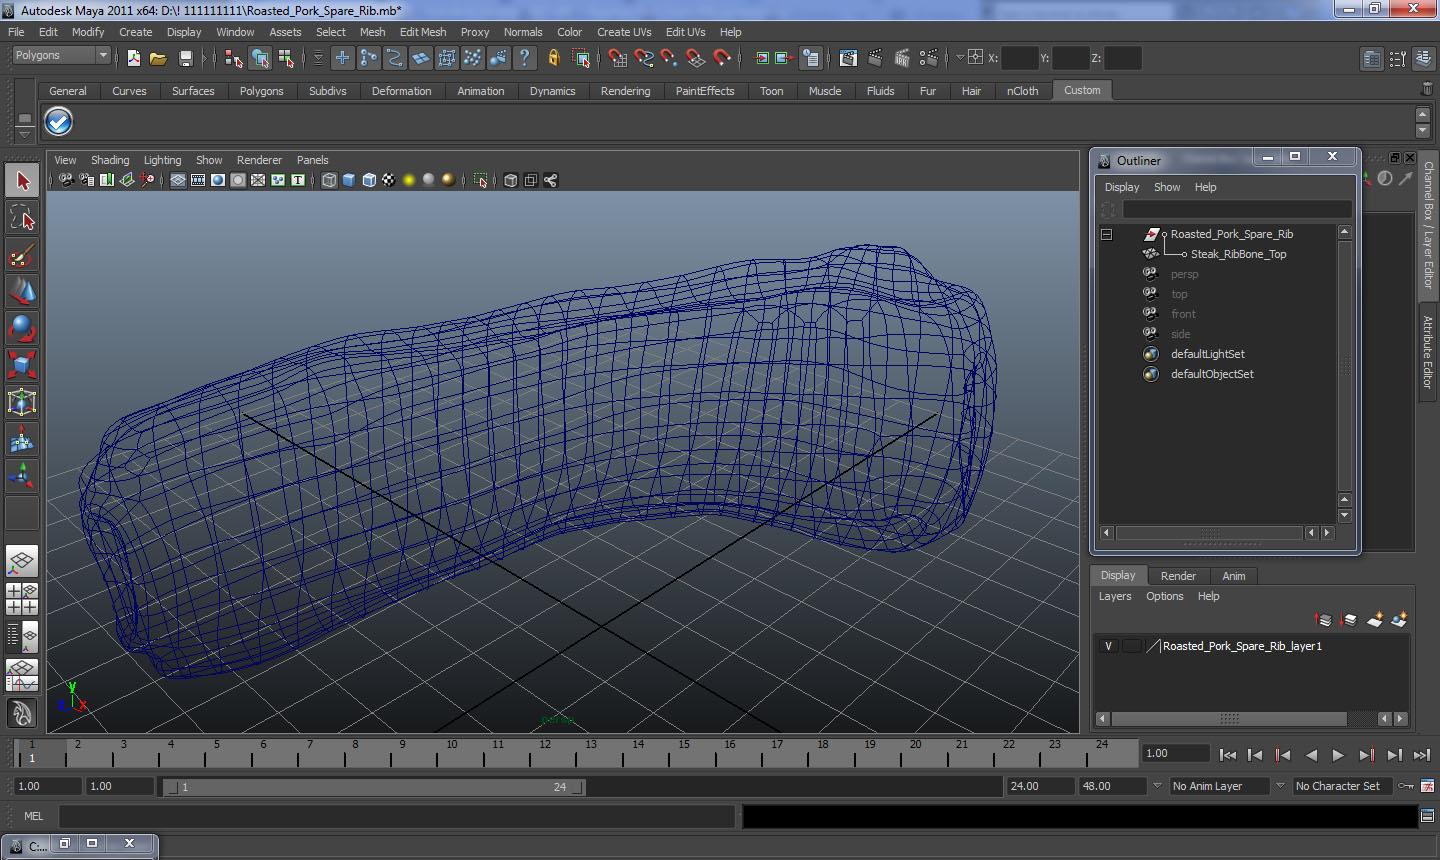Click the Open Scene folder icon

pos(158,58)
